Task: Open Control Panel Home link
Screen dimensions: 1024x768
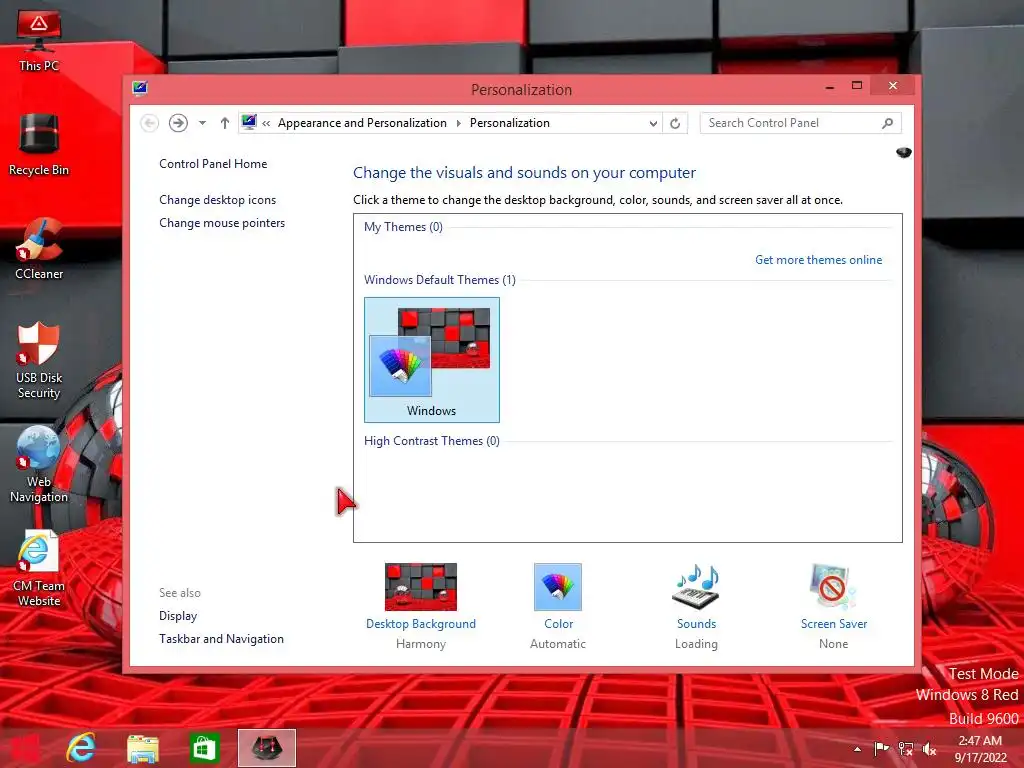Action: pos(213,164)
